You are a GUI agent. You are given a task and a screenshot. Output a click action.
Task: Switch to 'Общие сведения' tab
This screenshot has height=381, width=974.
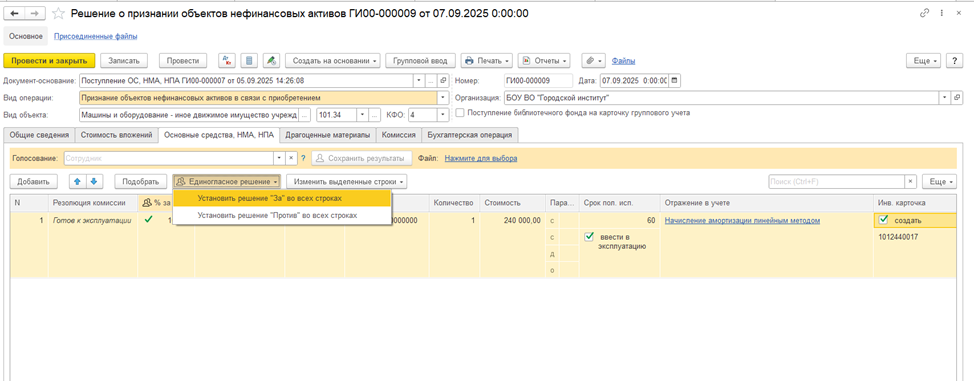(39, 135)
